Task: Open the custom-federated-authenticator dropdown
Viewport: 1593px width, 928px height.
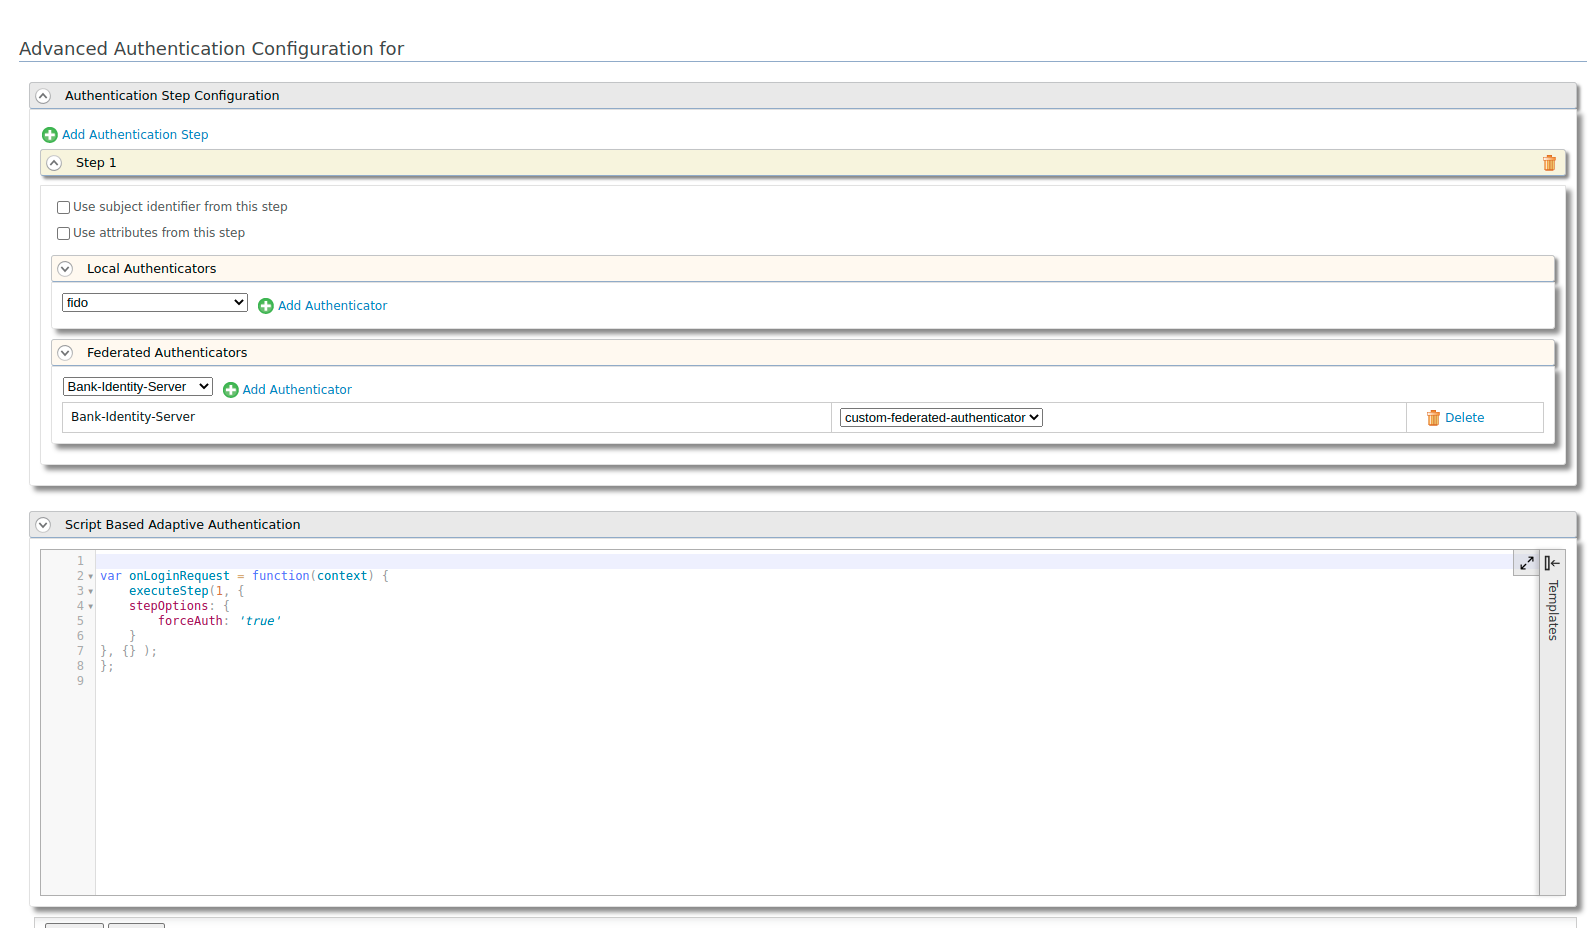Action: pyautogui.click(x=941, y=418)
